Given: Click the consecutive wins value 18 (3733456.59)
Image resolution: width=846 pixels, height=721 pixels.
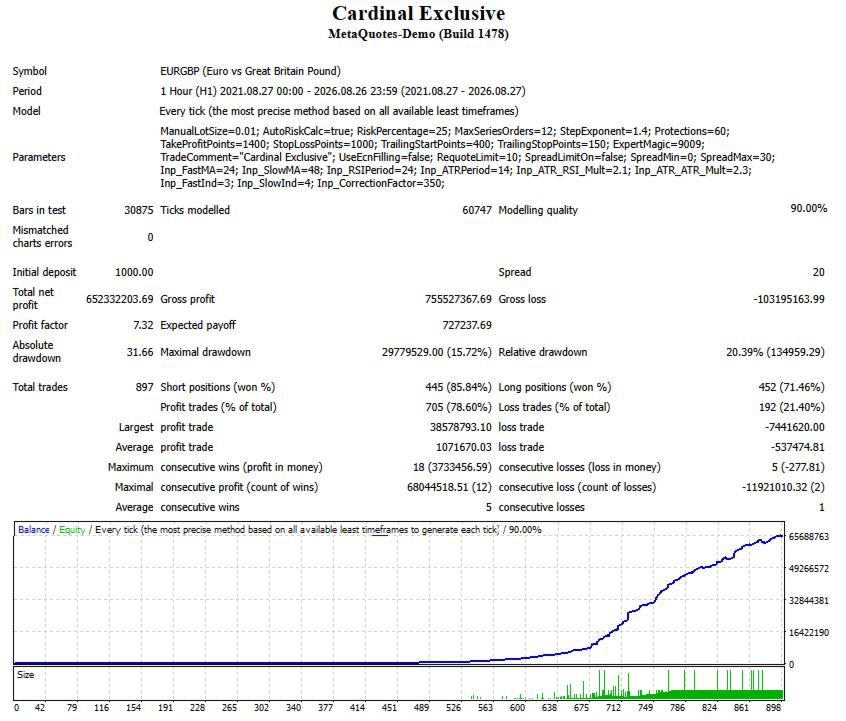Looking at the screenshot, I should click(452, 467).
